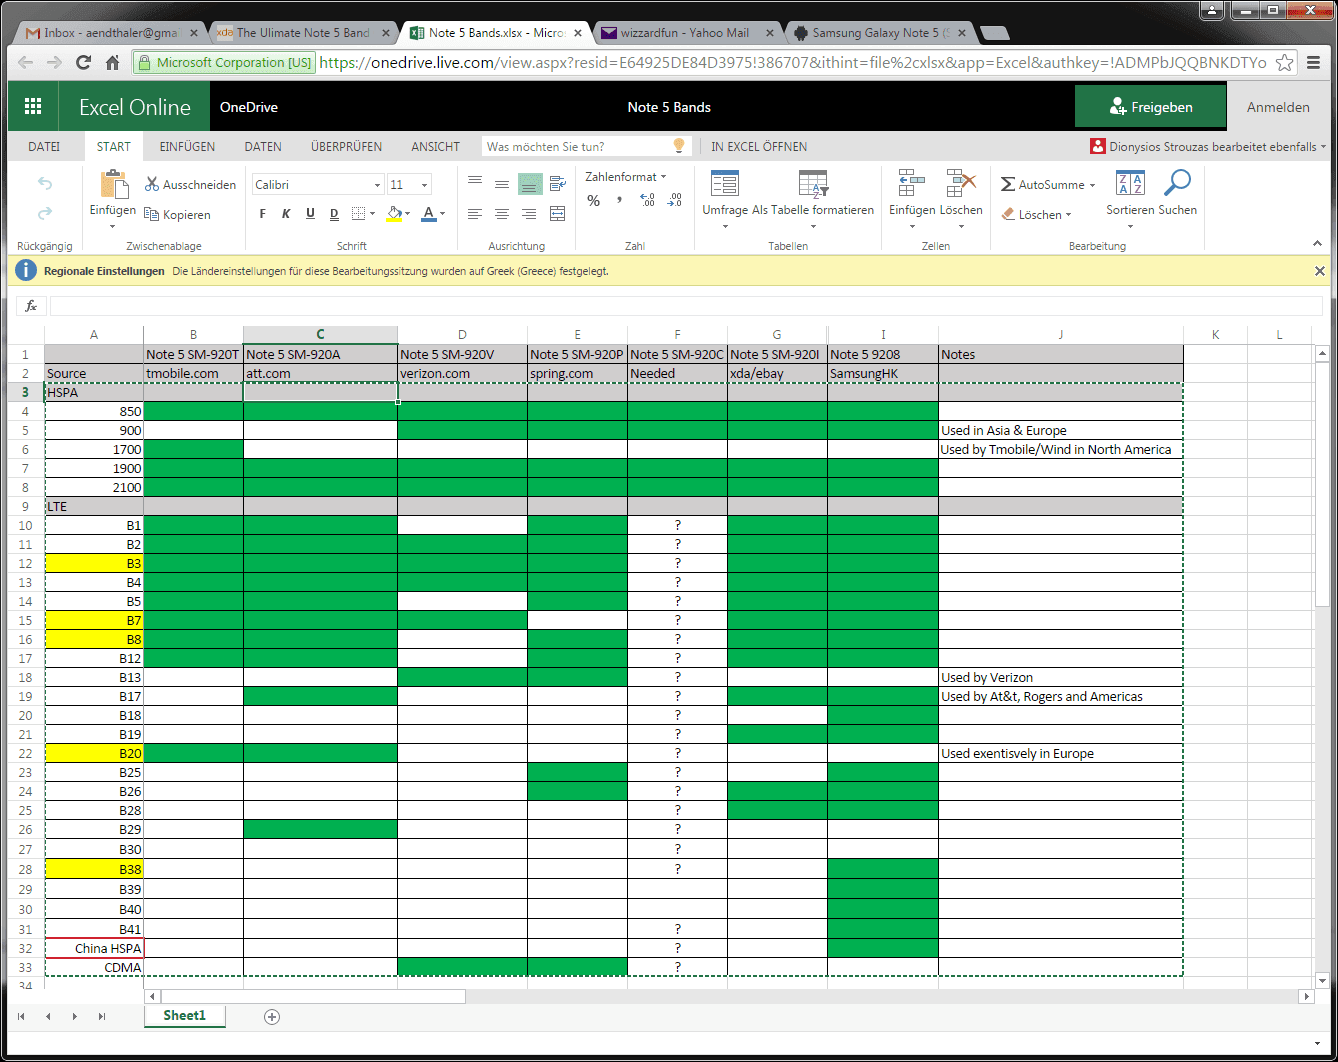Viewport: 1338px width, 1062px height.
Task: Align text to top
Action: [x=475, y=183]
